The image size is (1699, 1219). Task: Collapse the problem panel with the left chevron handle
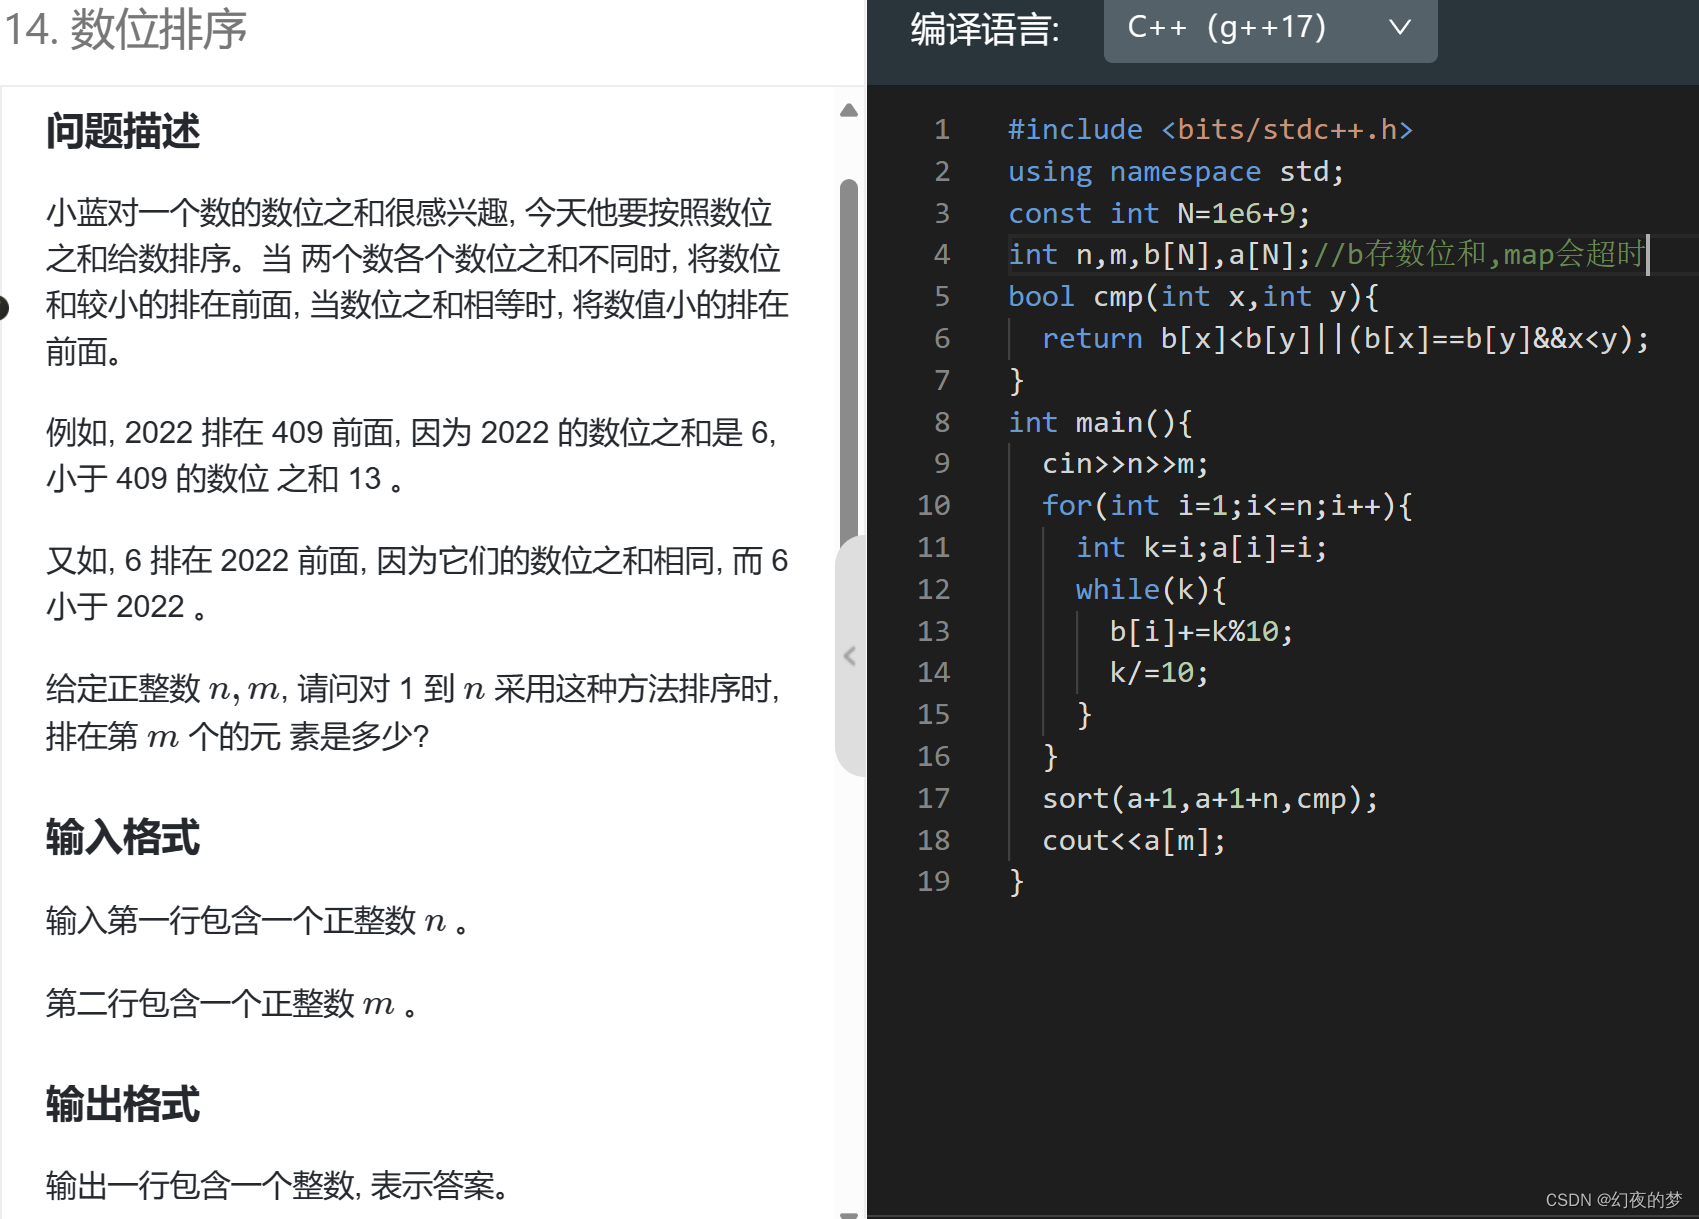click(x=850, y=656)
